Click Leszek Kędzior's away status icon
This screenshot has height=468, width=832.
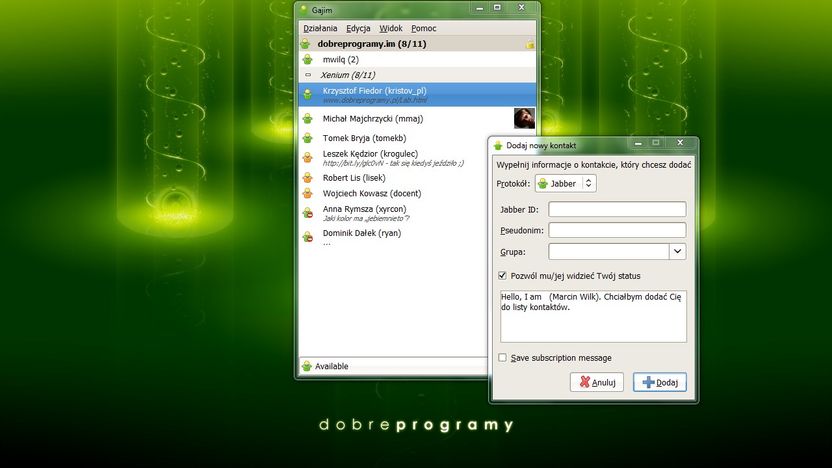(x=308, y=158)
